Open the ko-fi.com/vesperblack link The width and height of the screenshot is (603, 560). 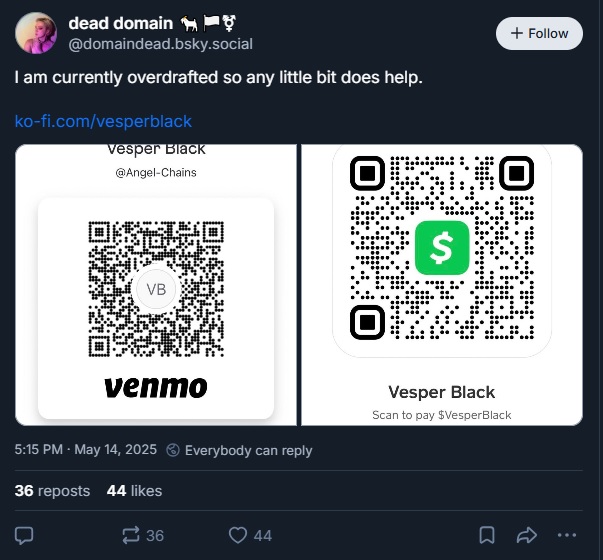[103, 121]
